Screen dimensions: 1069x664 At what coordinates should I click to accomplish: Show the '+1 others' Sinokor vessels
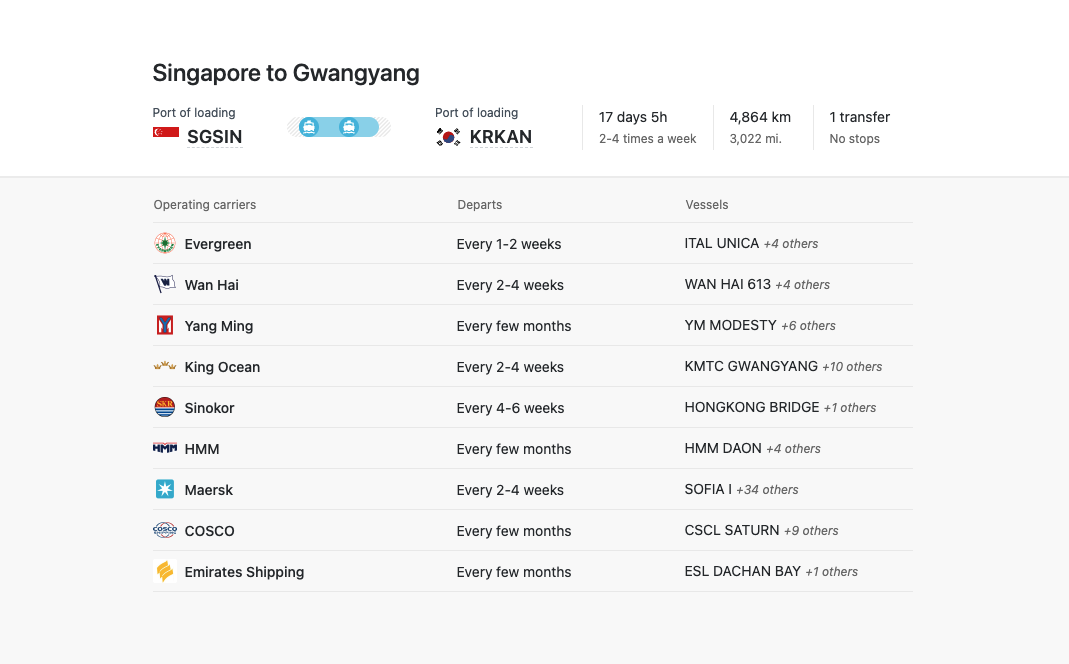point(849,407)
